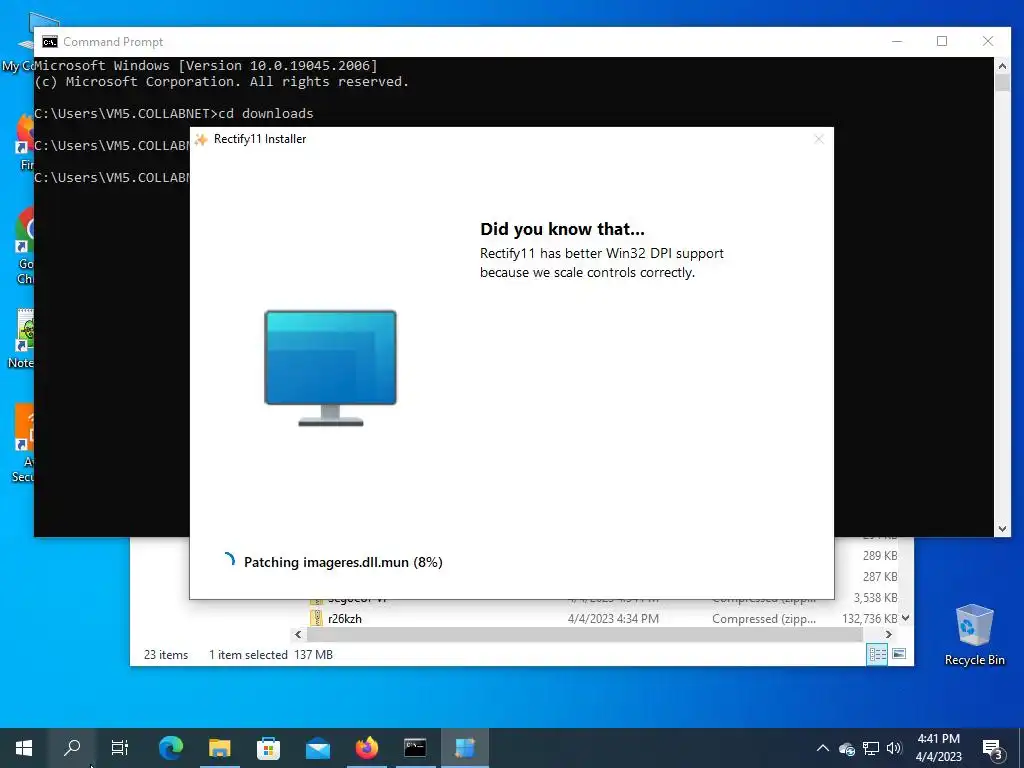Screen dimensions: 1024x768
Task: Click the 'cd downloads' command line text
Action: pyautogui.click(x=266, y=114)
